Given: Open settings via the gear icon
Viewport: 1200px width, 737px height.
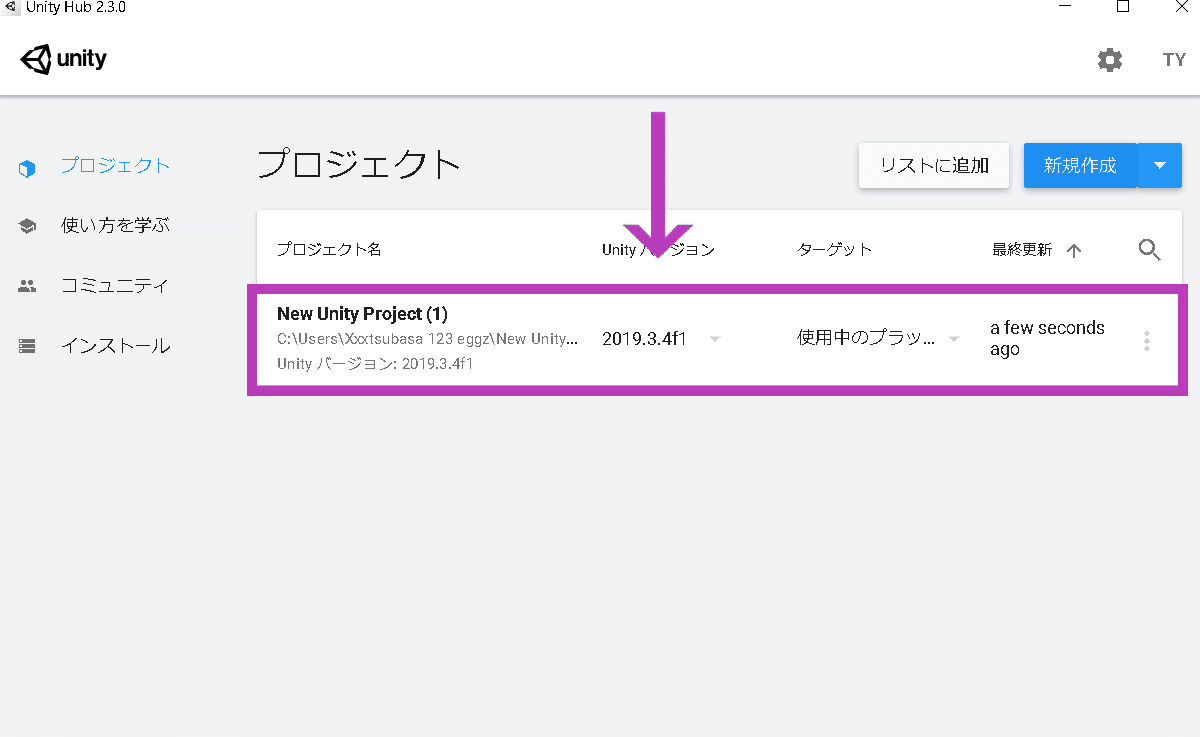Looking at the screenshot, I should tap(1110, 60).
